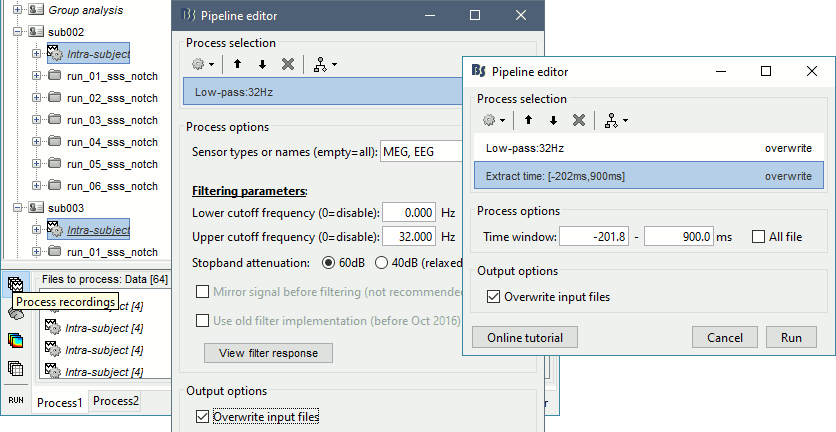
Task: Click sub003 subject icon
Action: [x=36, y=207]
